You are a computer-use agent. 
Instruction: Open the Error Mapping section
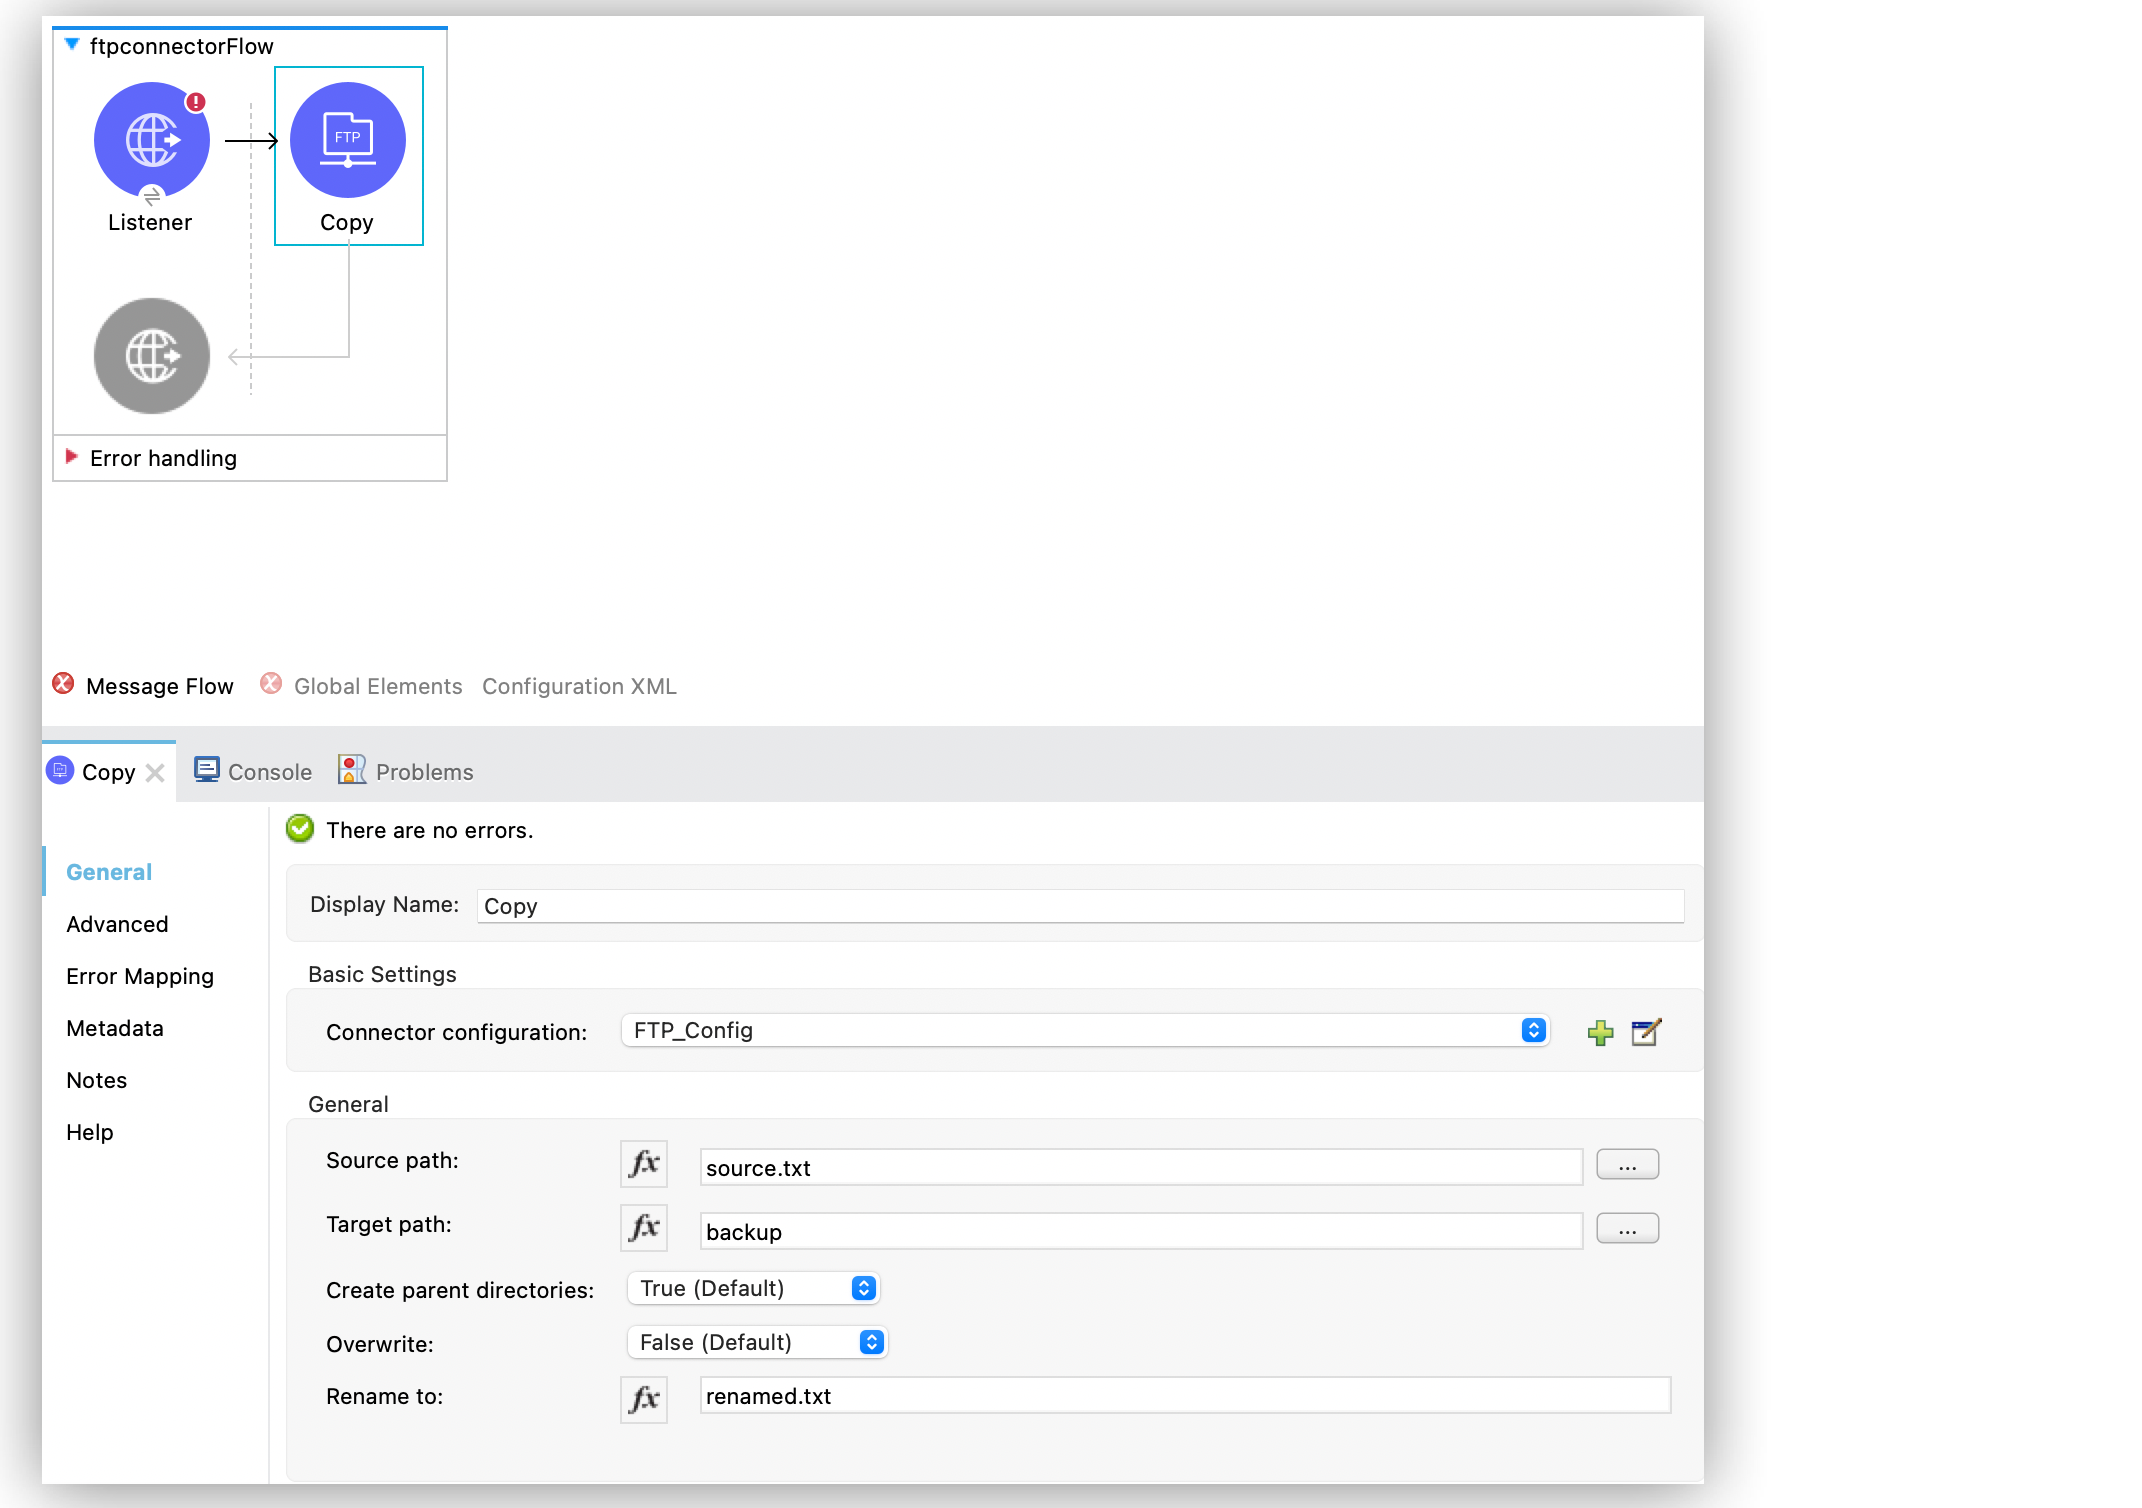pyautogui.click(x=140, y=976)
